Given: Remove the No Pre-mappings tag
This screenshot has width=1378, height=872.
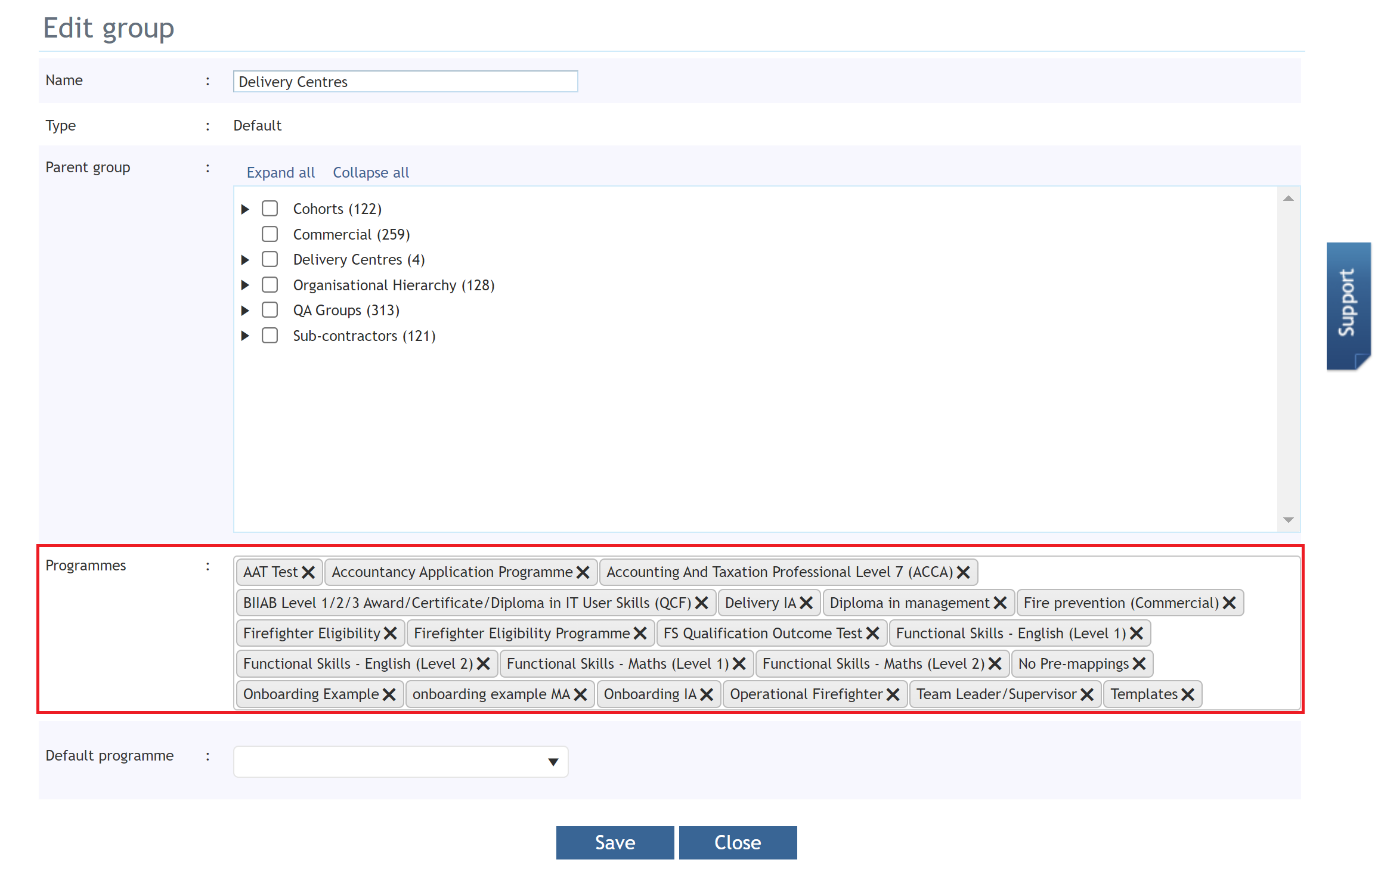Looking at the screenshot, I should tap(1139, 664).
